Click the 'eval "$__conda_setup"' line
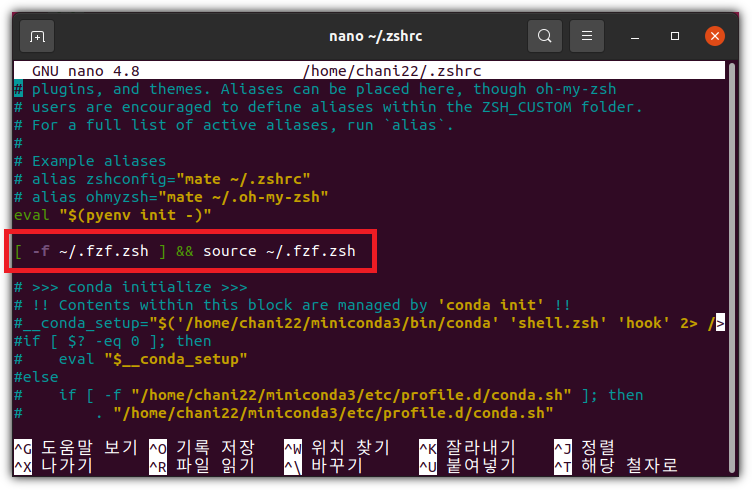Screen dimensions: 752x490 (130, 359)
